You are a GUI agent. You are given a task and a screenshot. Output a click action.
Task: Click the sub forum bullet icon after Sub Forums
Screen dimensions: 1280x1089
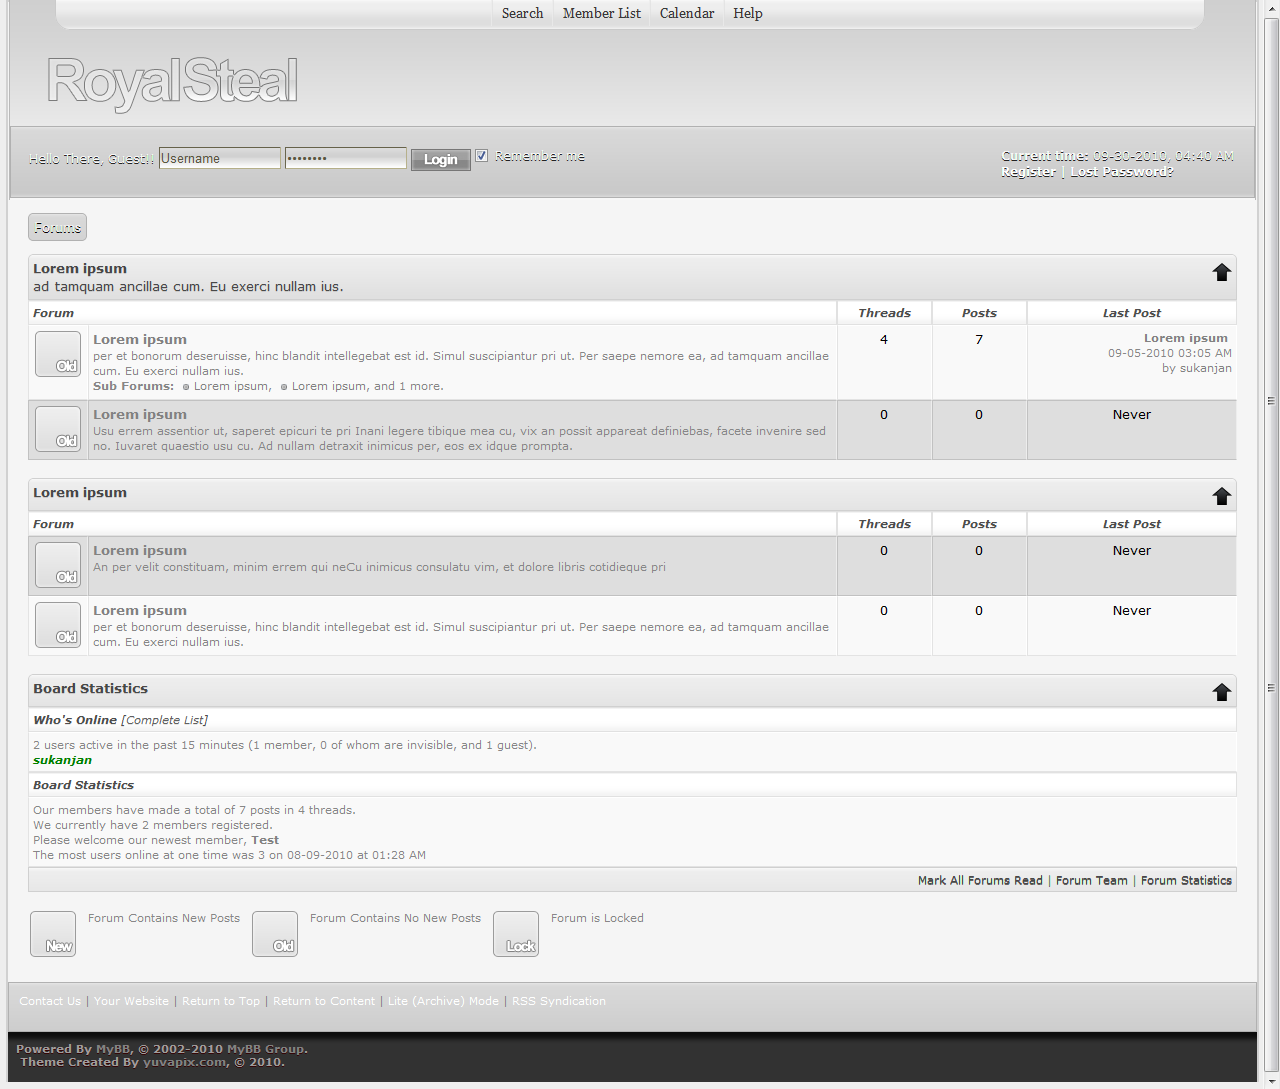coord(186,387)
